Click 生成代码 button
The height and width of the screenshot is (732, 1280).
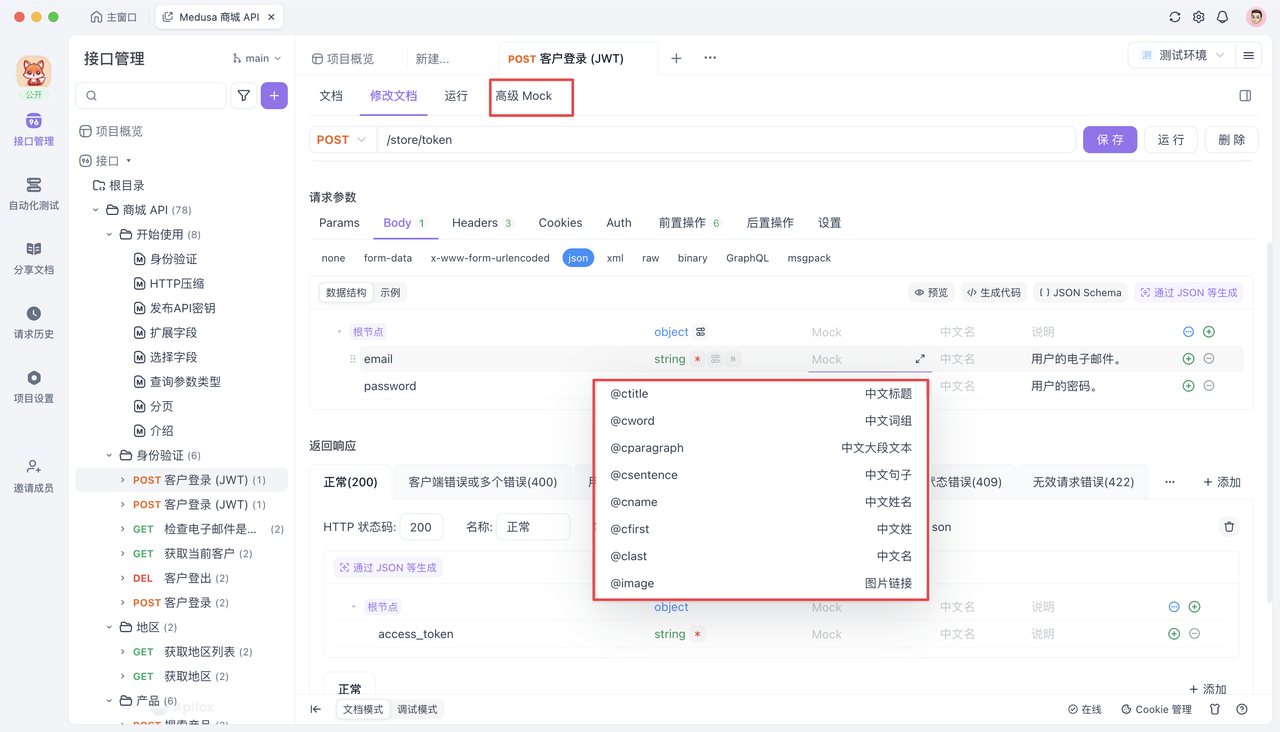(993, 293)
